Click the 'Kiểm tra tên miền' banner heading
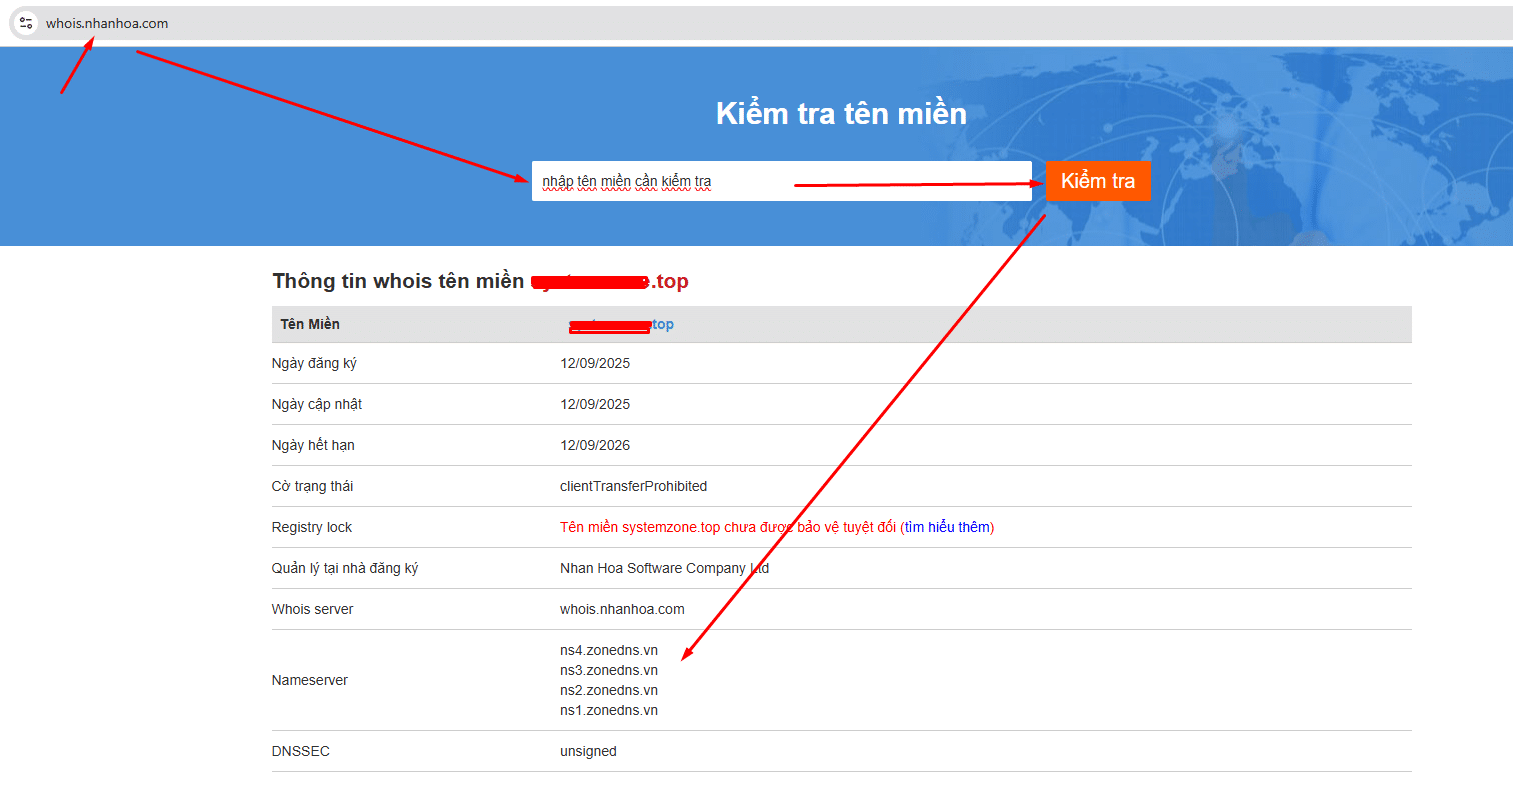 pos(841,113)
